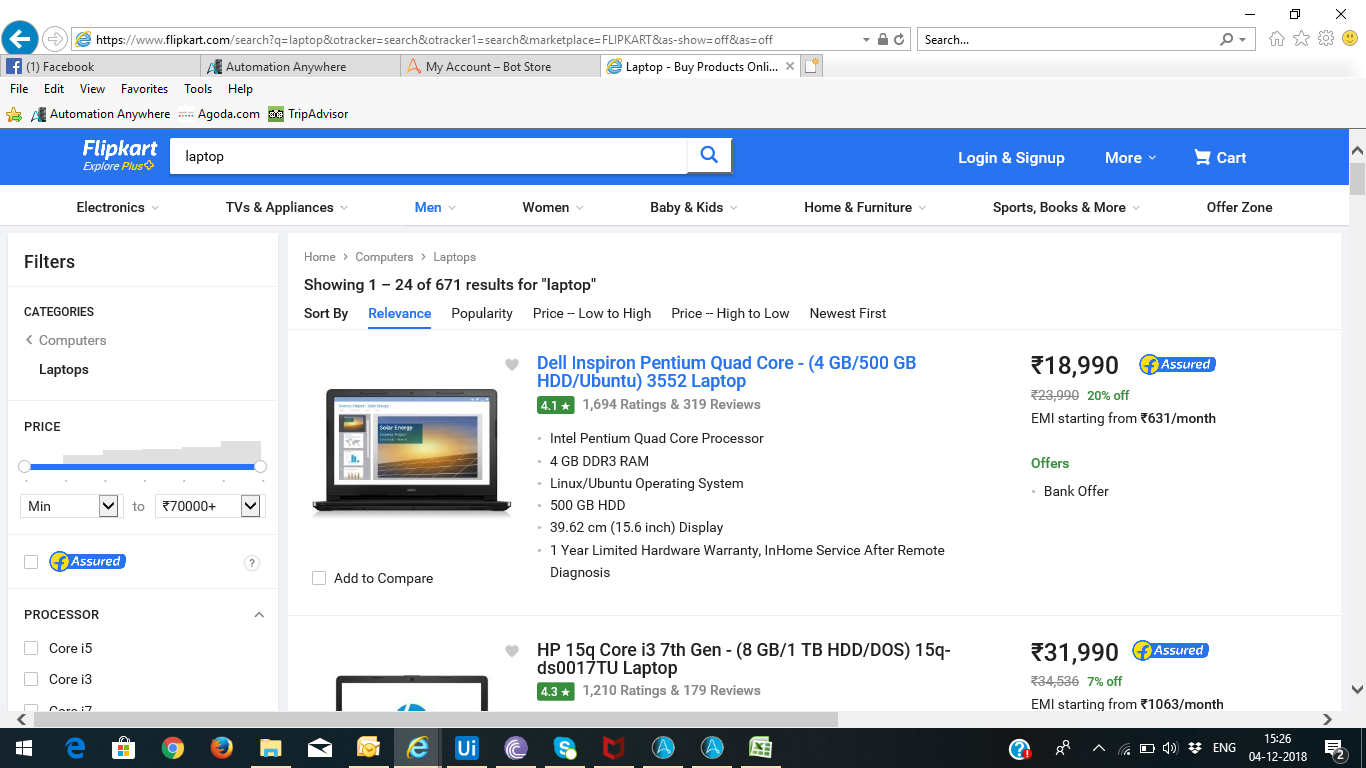Click the Flipkart logo
The height and width of the screenshot is (768, 1366).
tap(120, 155)
